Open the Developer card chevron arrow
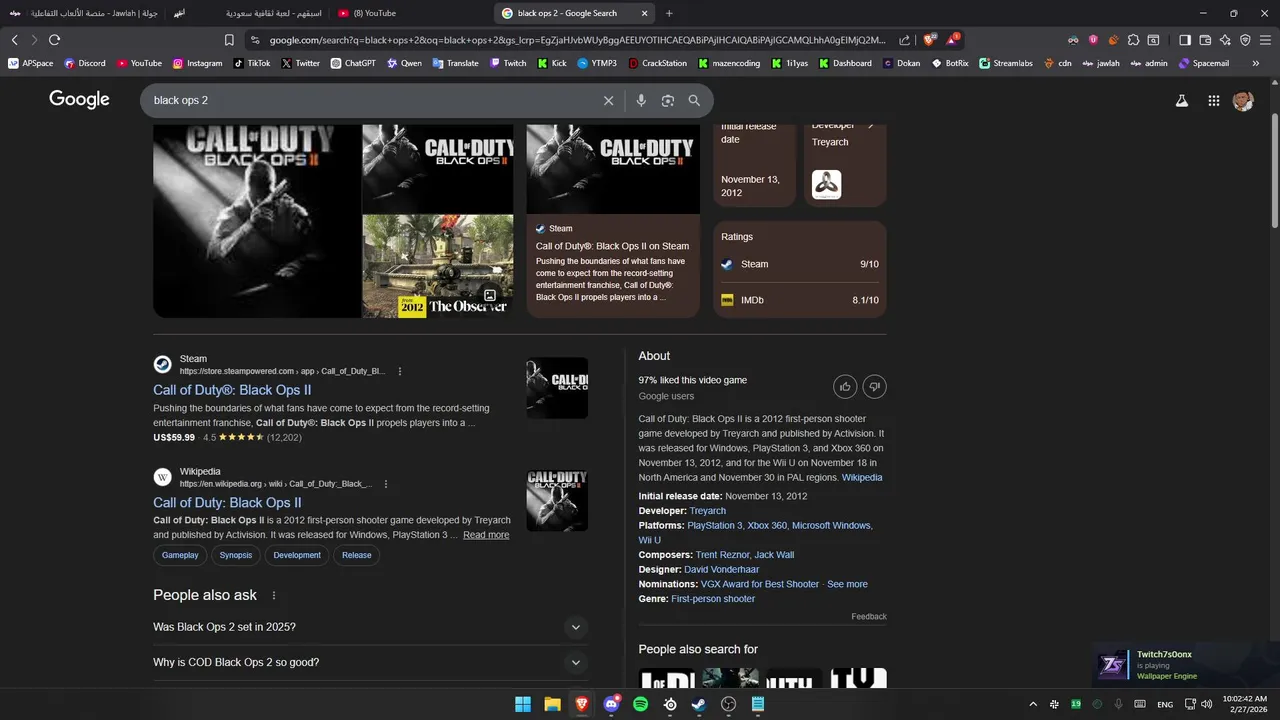This screenshot has width=1280, height=720. (x=871, y=126)
